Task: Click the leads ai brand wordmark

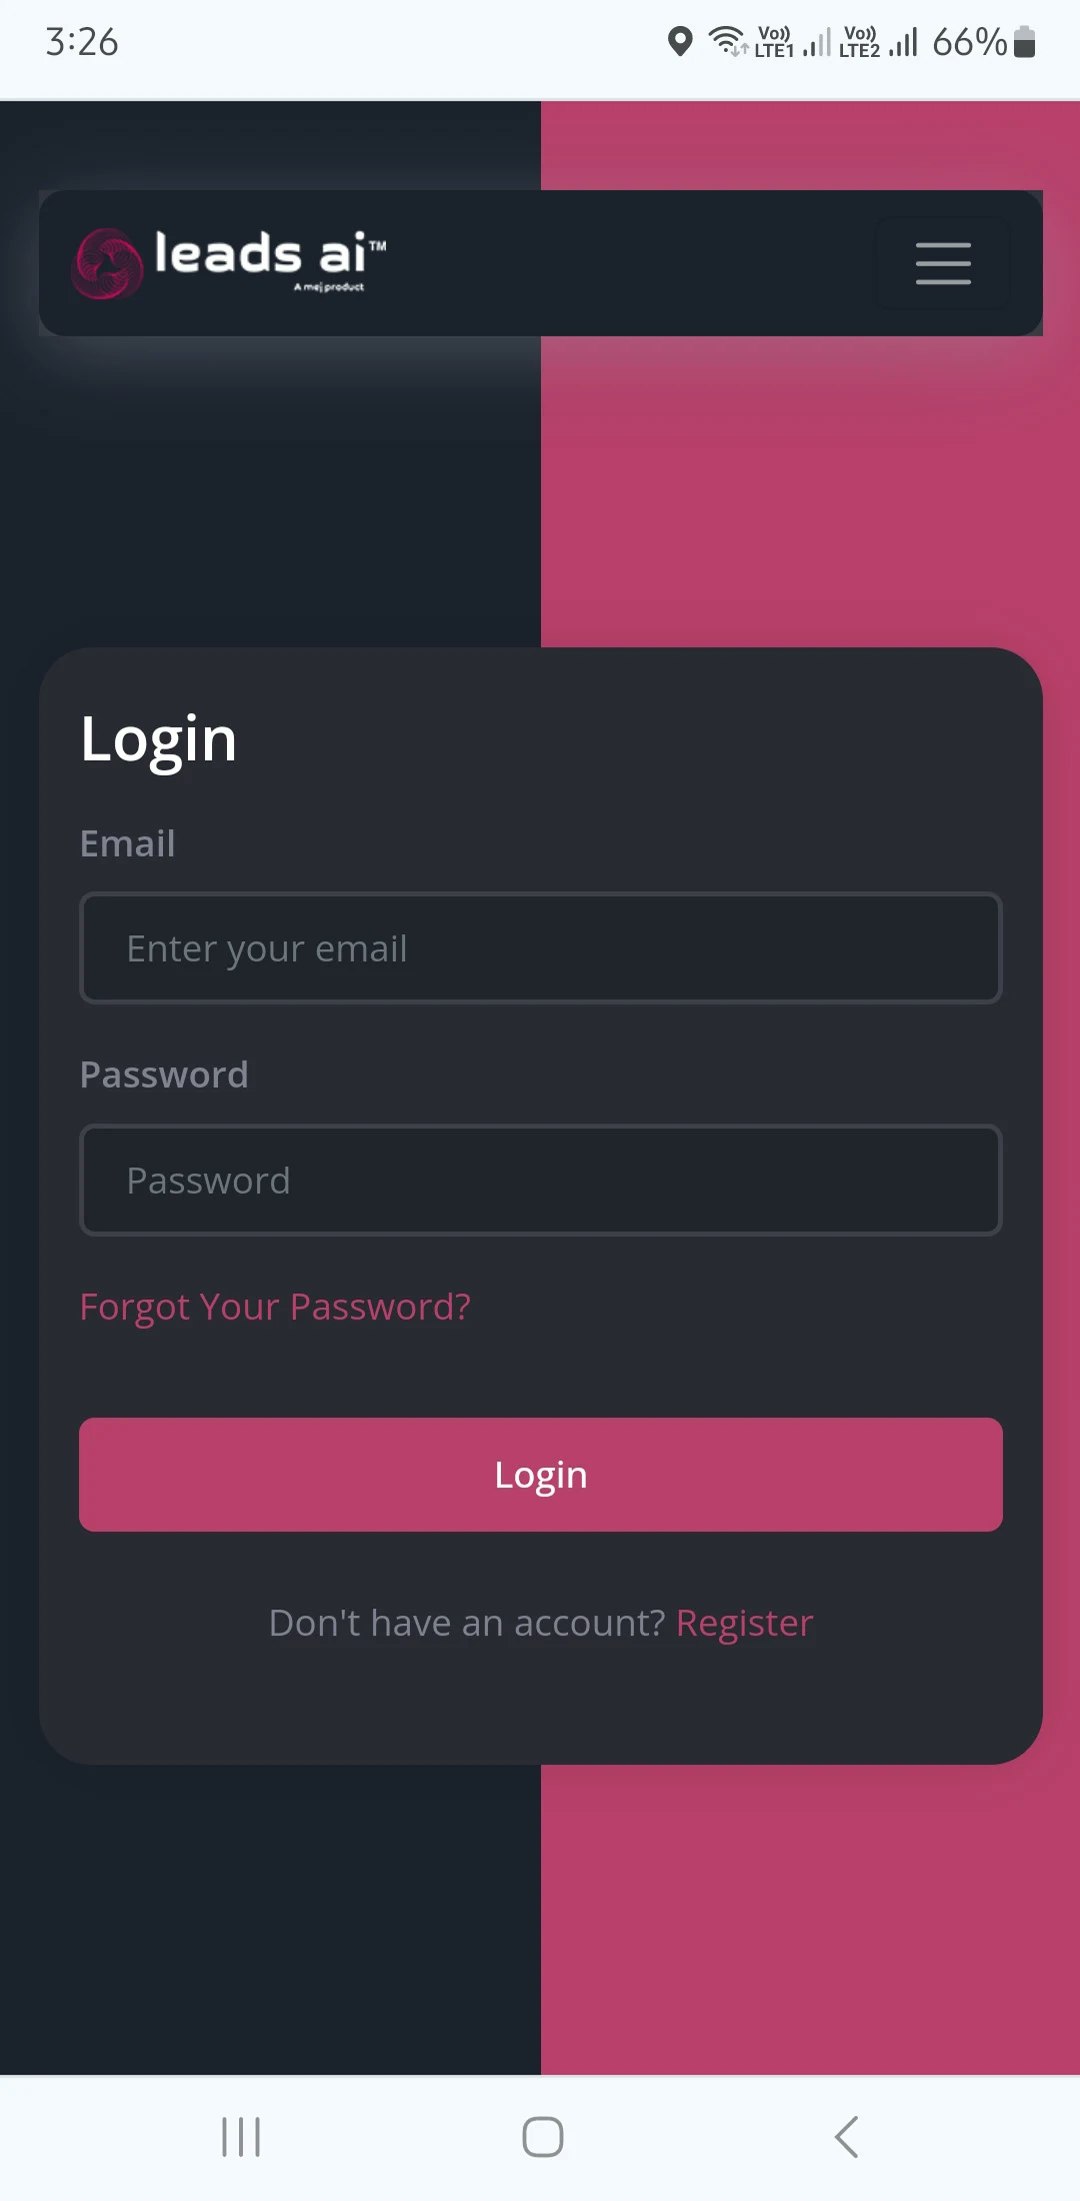Action: (x=270, y=256)
